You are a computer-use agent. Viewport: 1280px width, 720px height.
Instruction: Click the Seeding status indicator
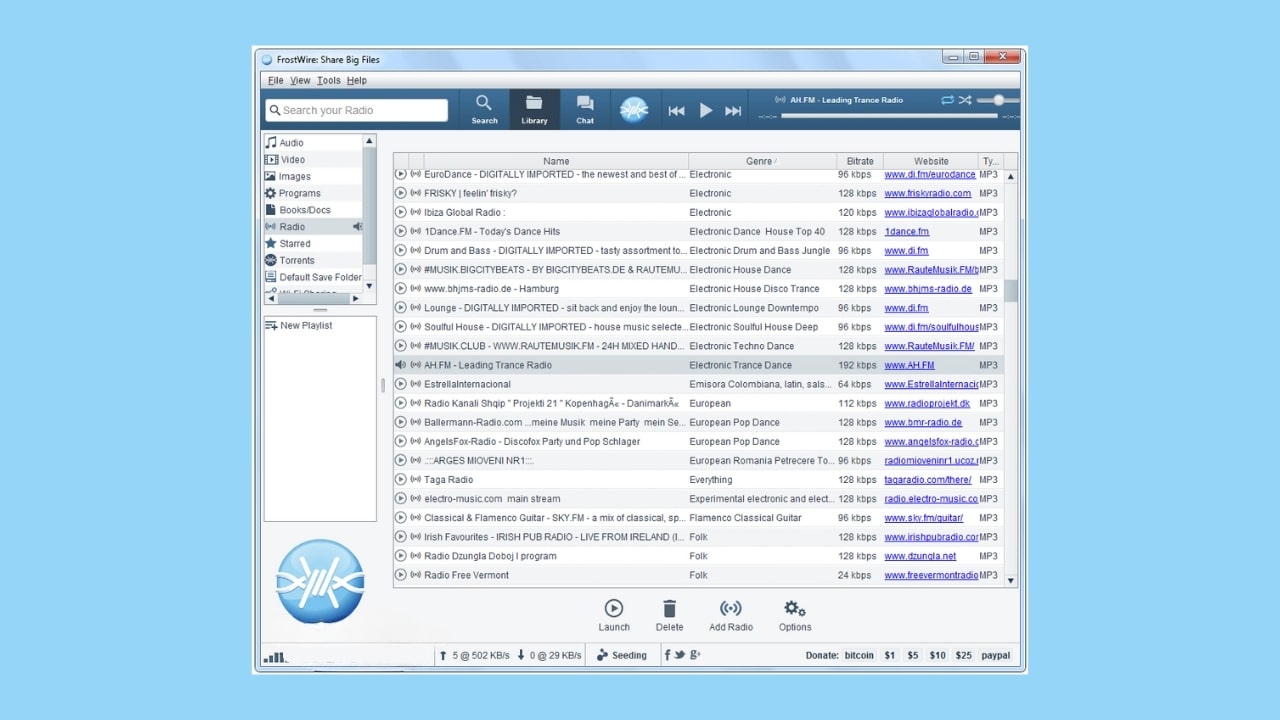click(622, 656)
